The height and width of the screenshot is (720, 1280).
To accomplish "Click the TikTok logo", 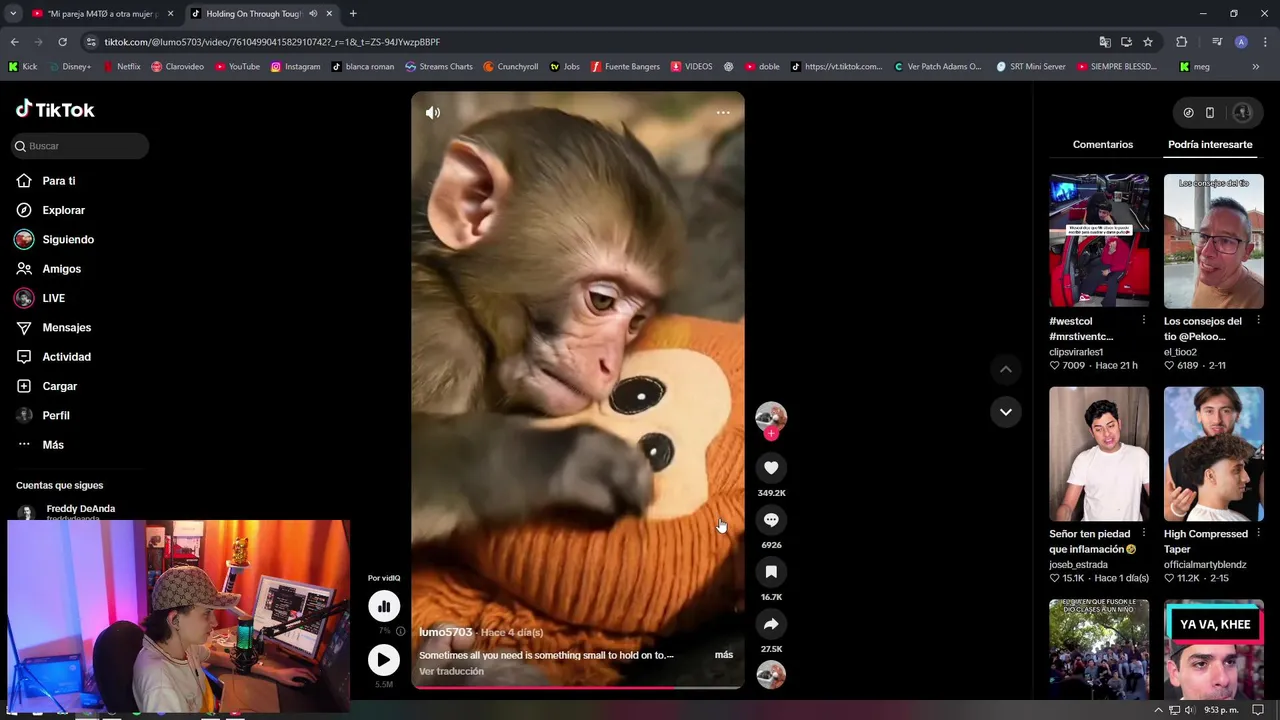I will (55, 109).
